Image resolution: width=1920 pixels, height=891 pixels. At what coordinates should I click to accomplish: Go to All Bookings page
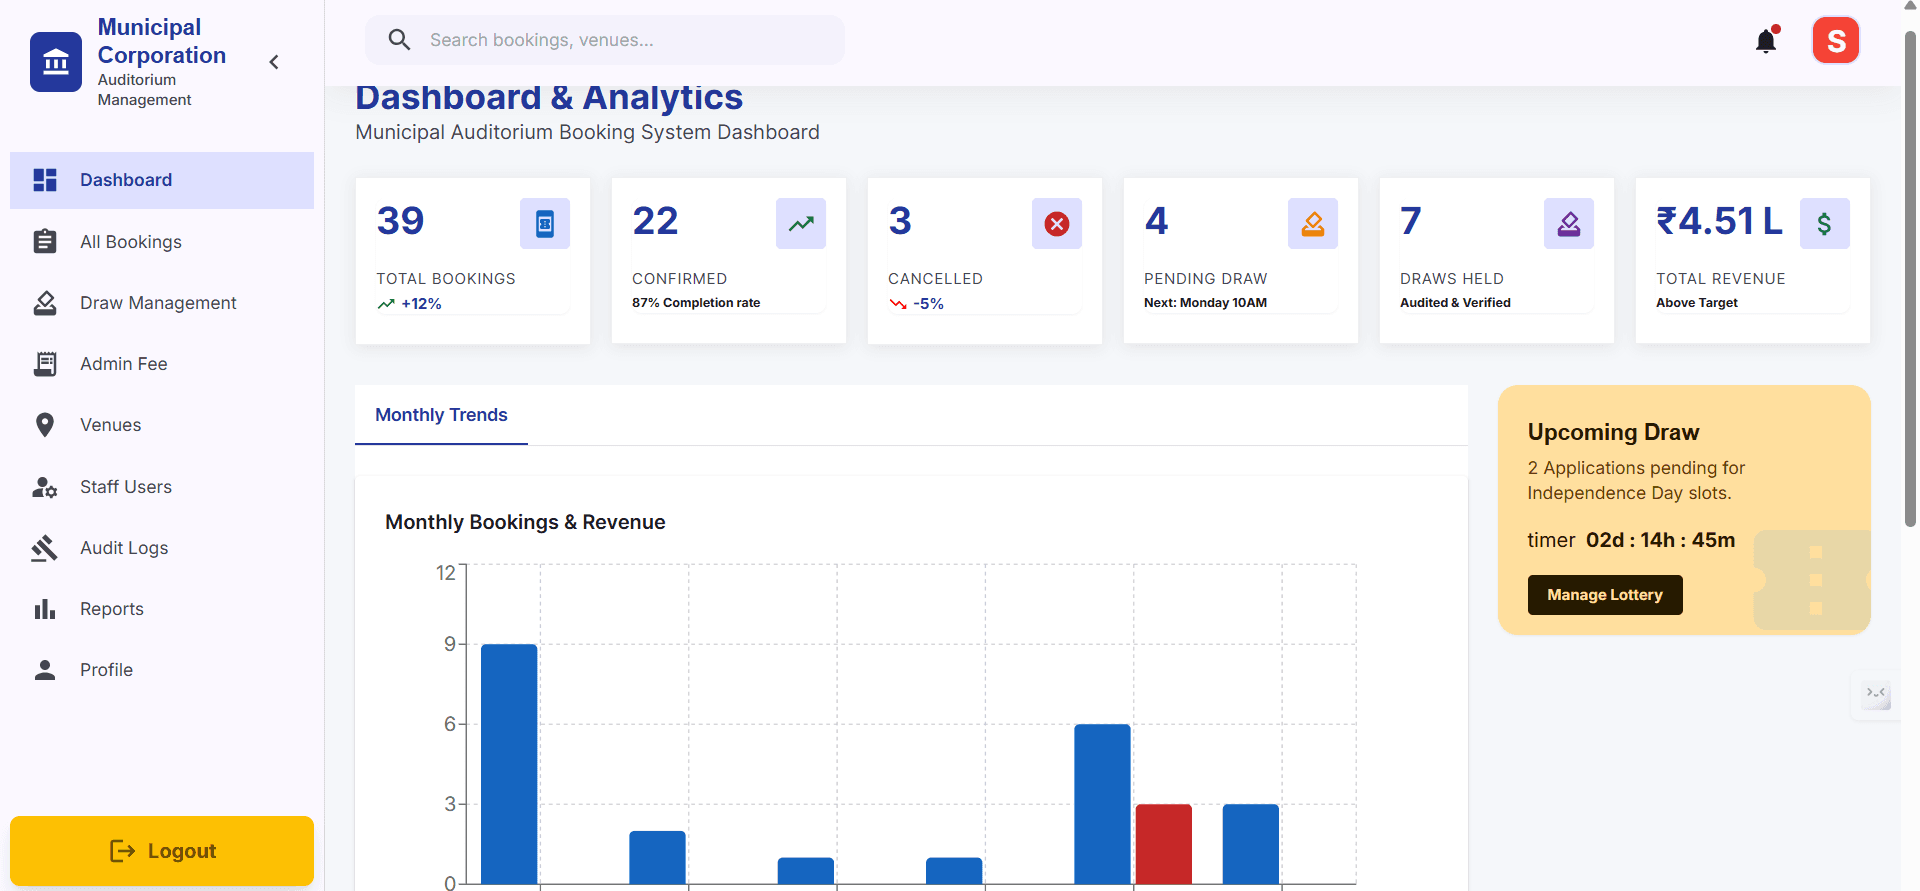pos(162,242)
